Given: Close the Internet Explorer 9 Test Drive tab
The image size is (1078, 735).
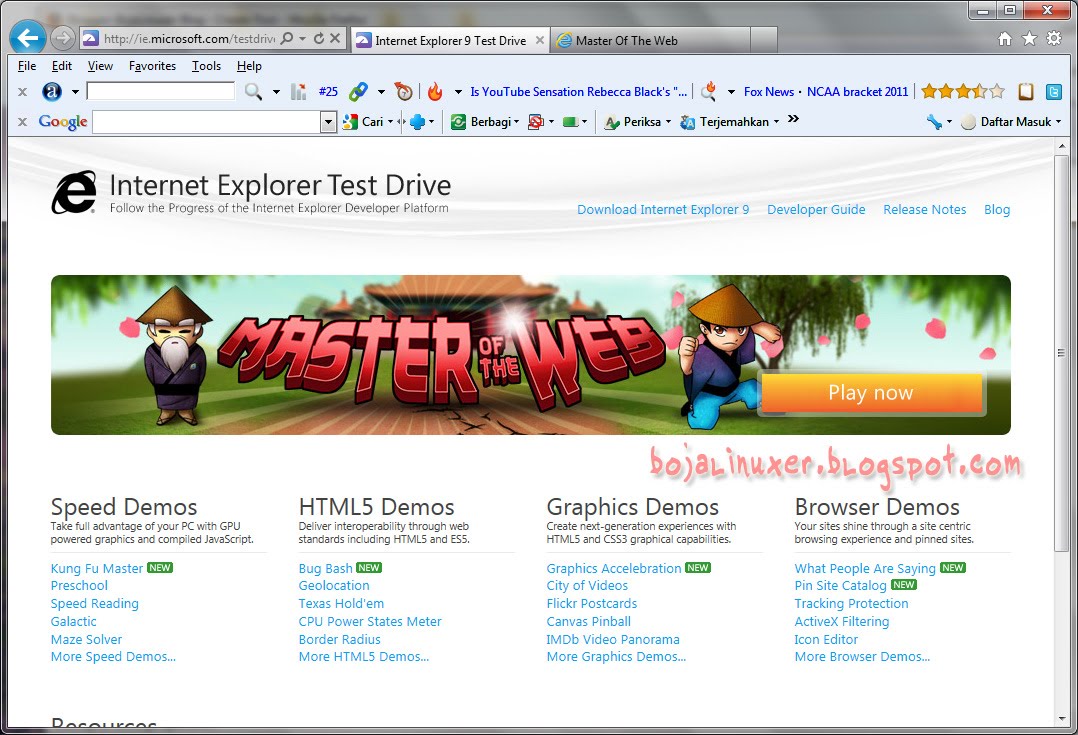Looking at the screenshot, I should pyautogui.click(x=540, y=40).
